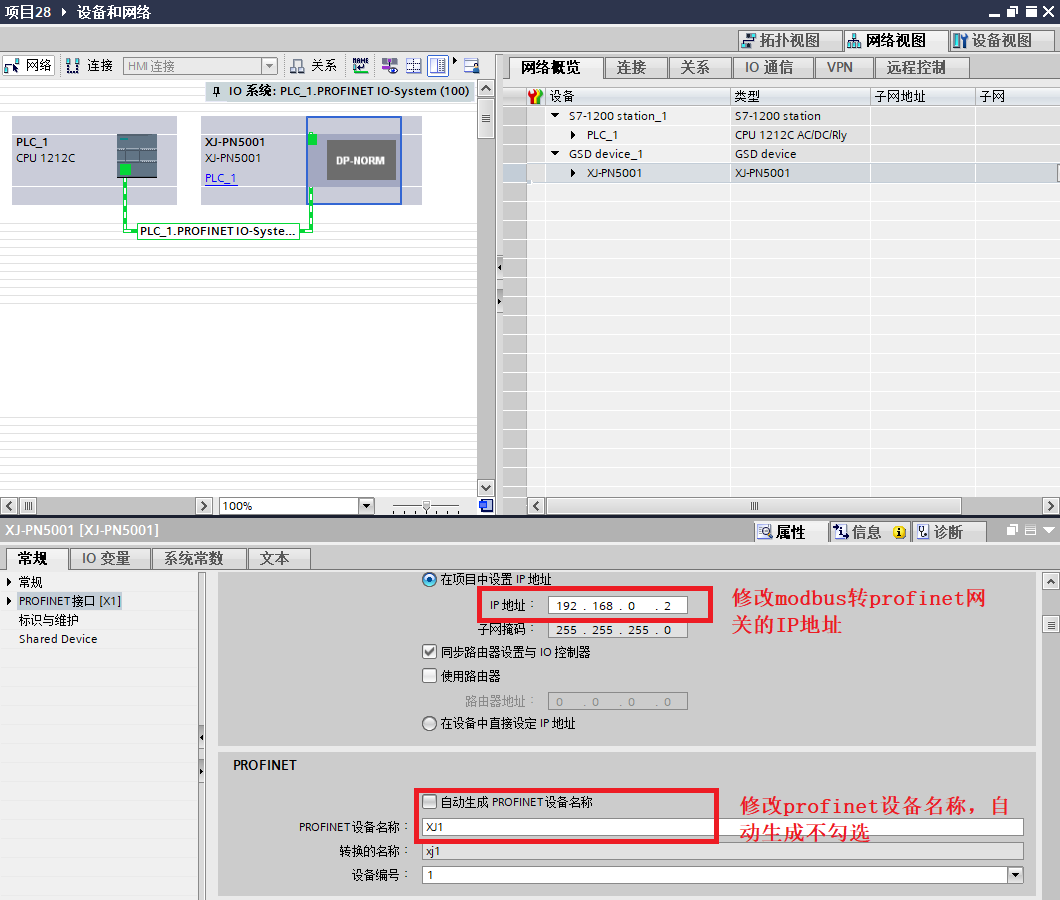Select the PLC_1 CPU 1212C device image
1060x900 pixels.
137,156
